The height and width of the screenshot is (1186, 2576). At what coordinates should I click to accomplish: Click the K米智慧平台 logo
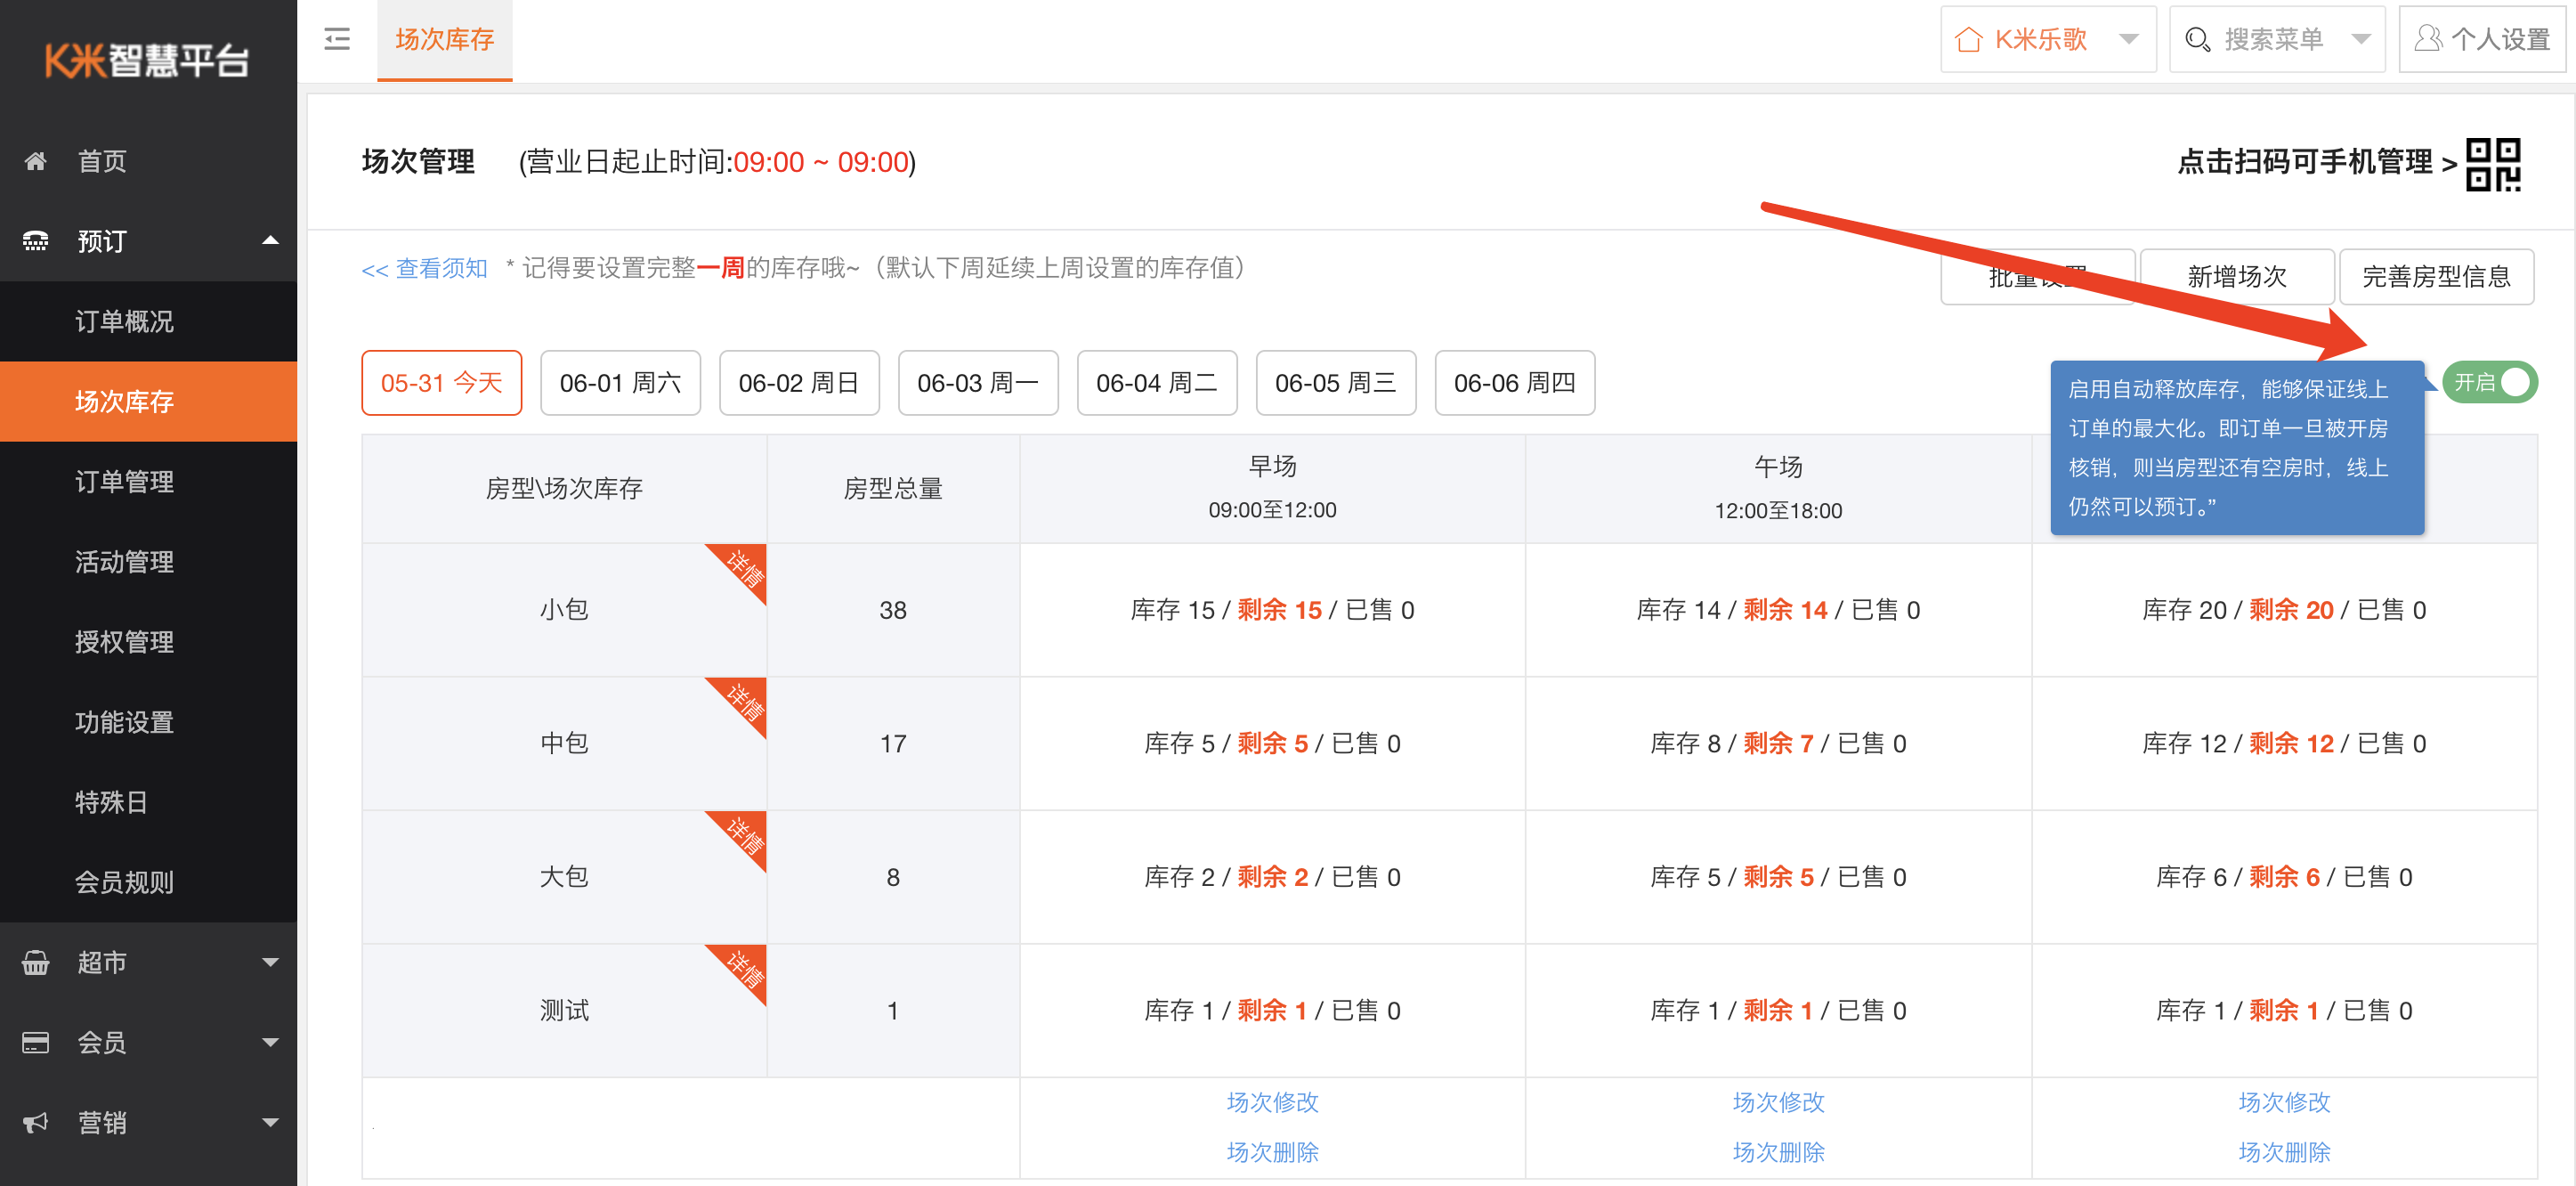(148, 60)
